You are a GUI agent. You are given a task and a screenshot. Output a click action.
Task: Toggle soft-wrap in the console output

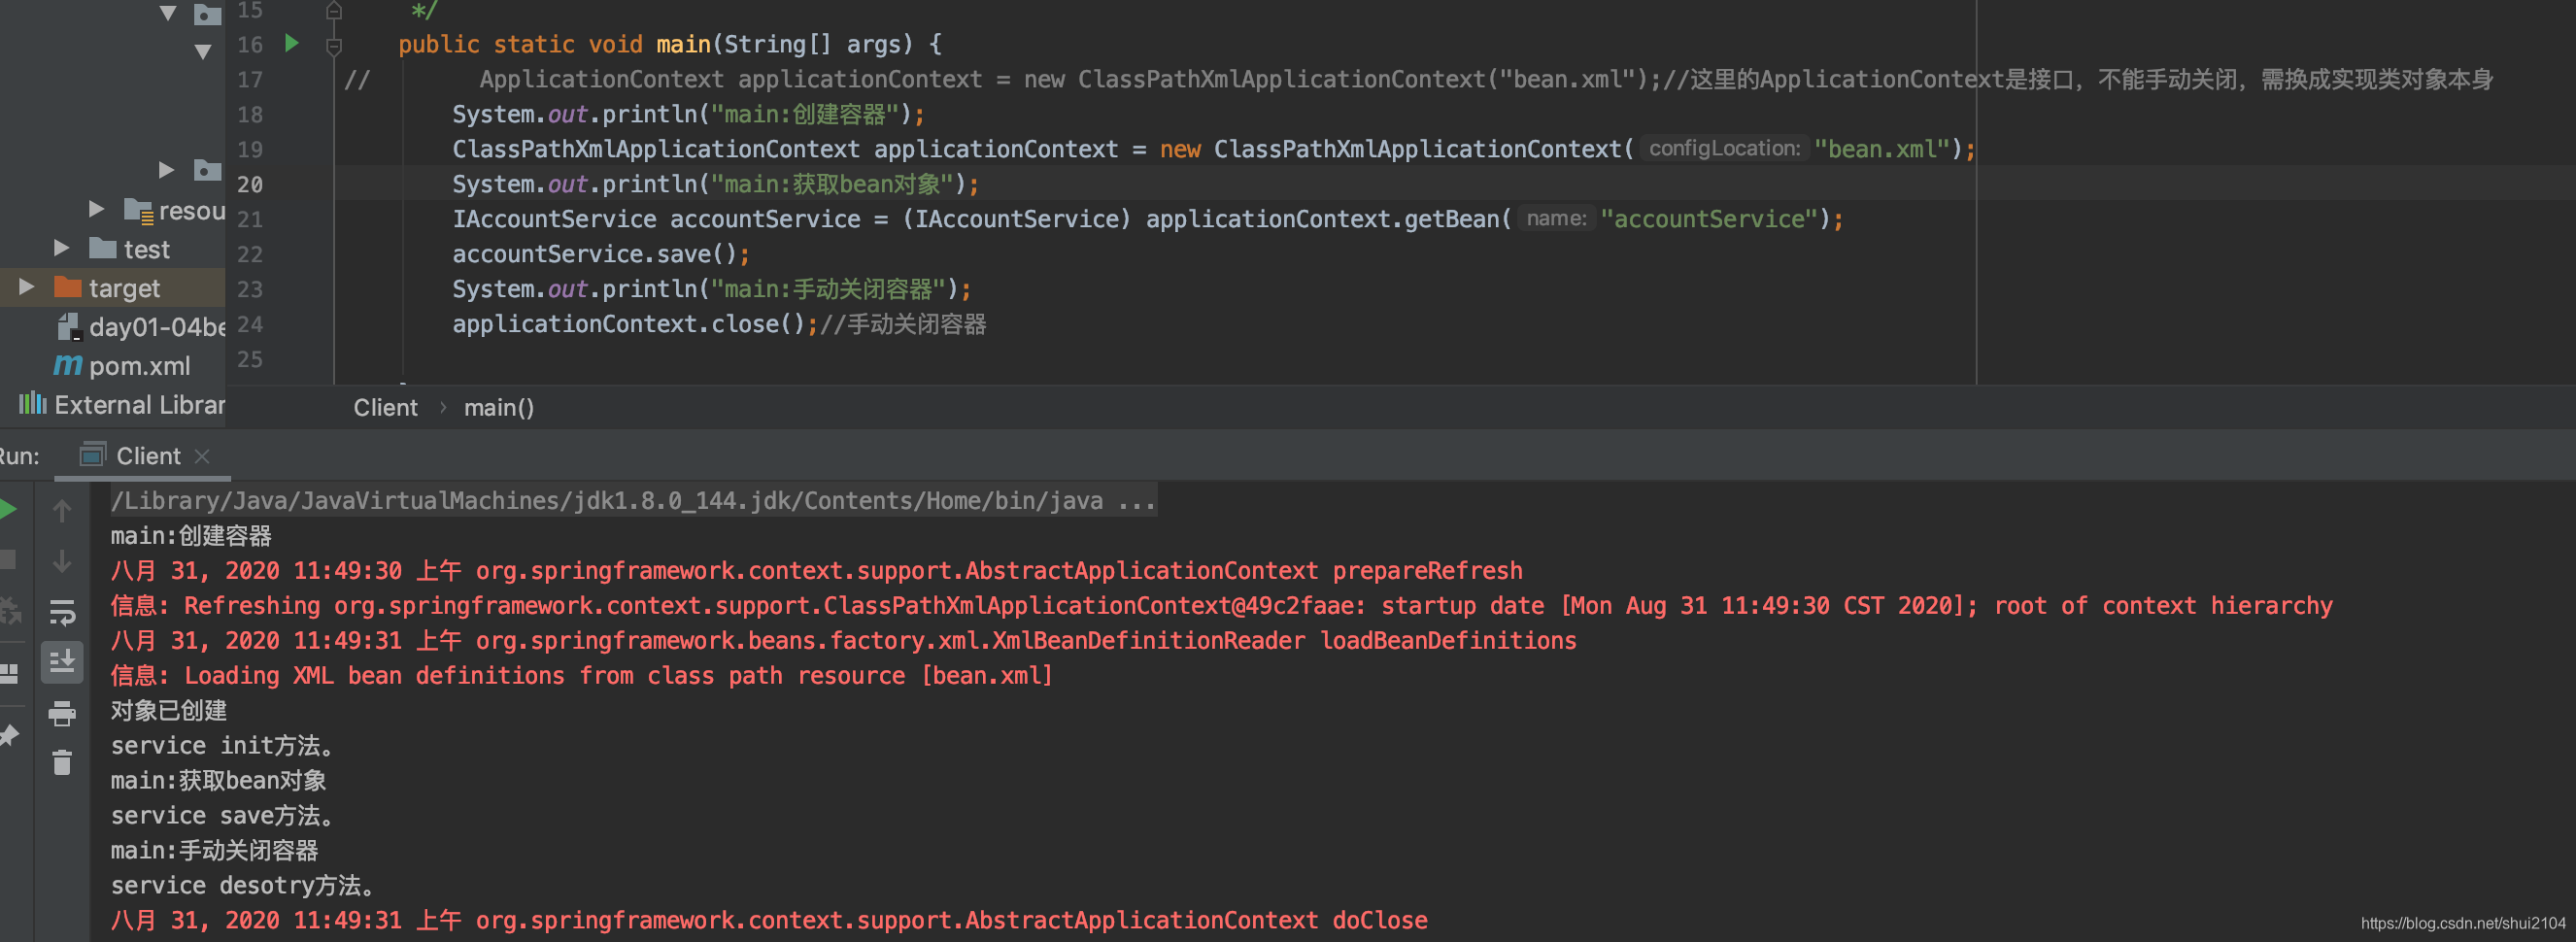pyautogui.click(x=62, y=611)
